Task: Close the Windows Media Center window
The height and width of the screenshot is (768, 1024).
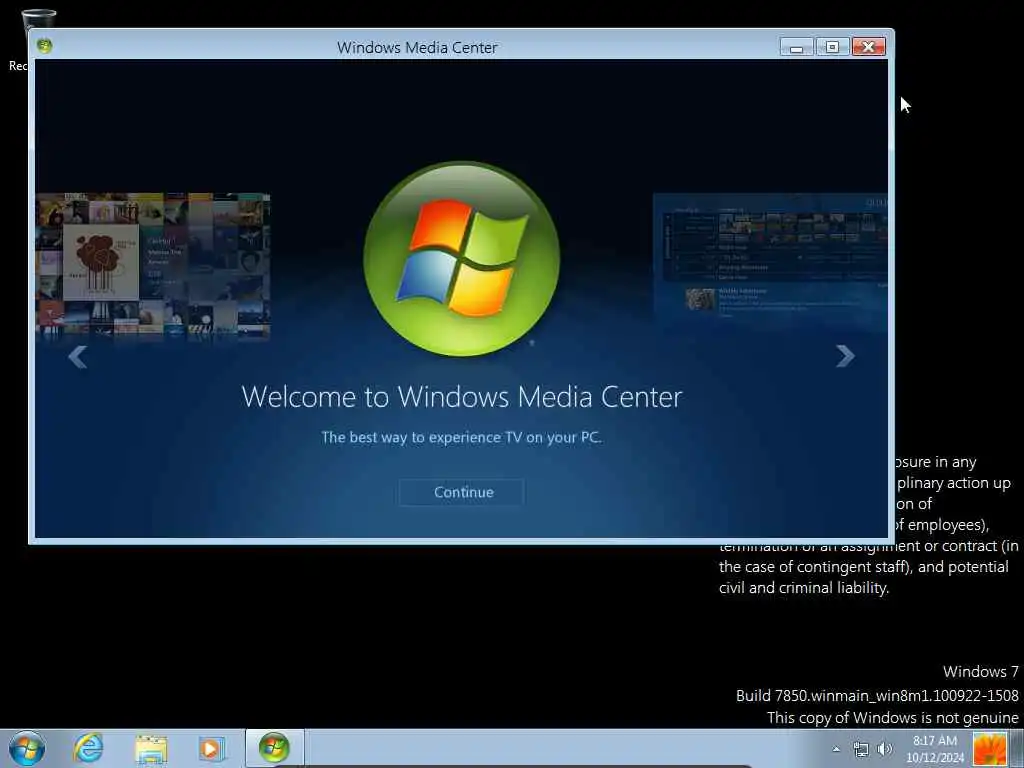Action: 869,47
